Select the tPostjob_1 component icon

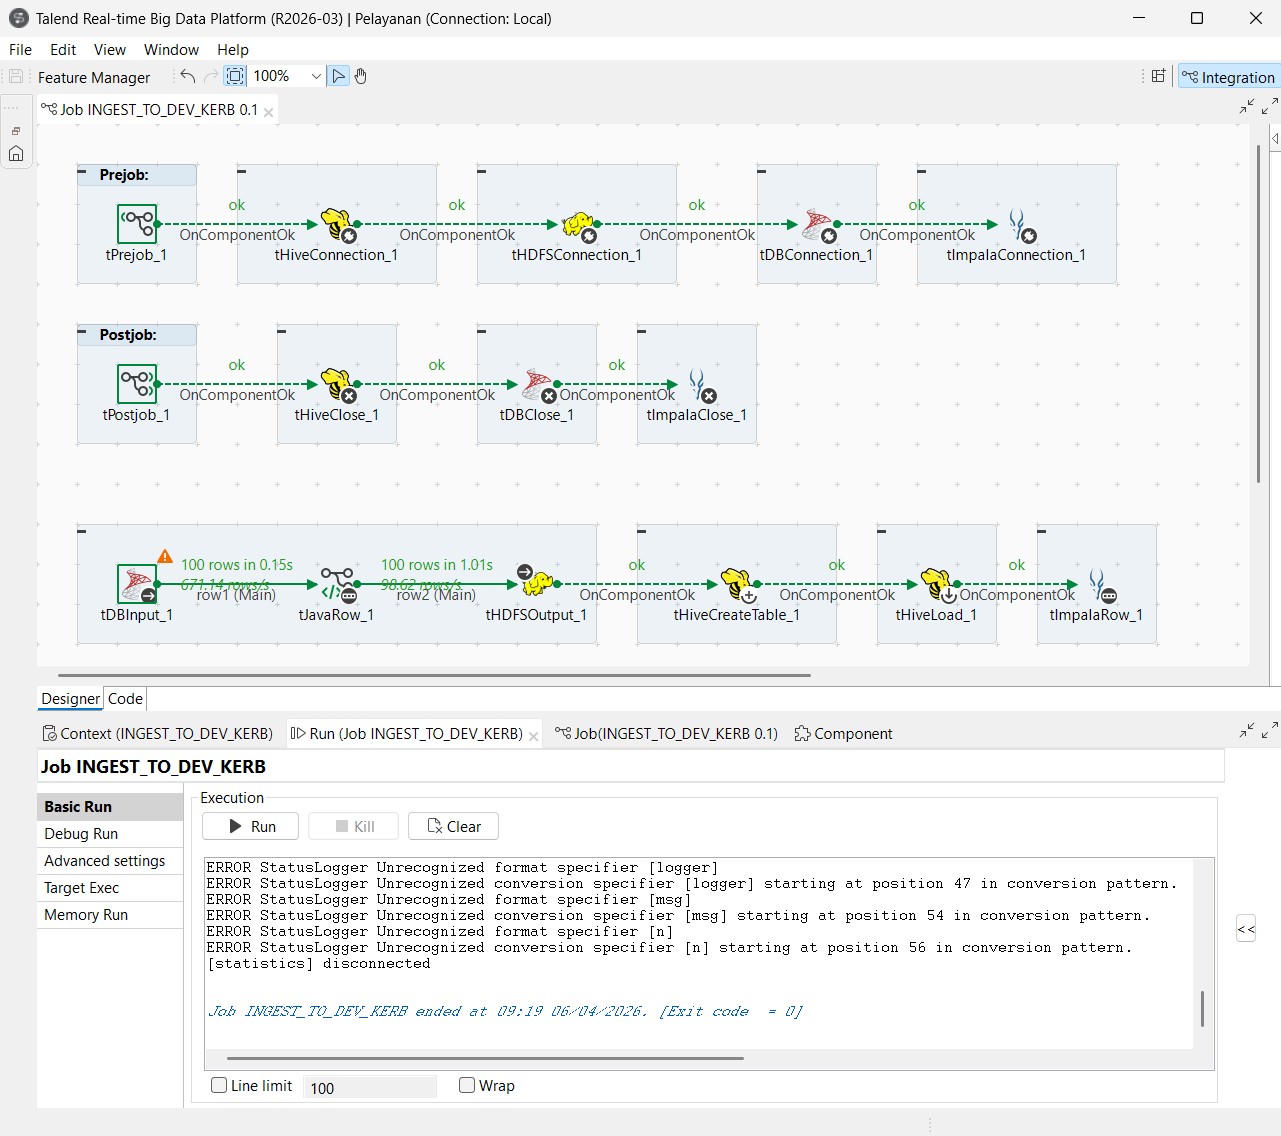137,383
